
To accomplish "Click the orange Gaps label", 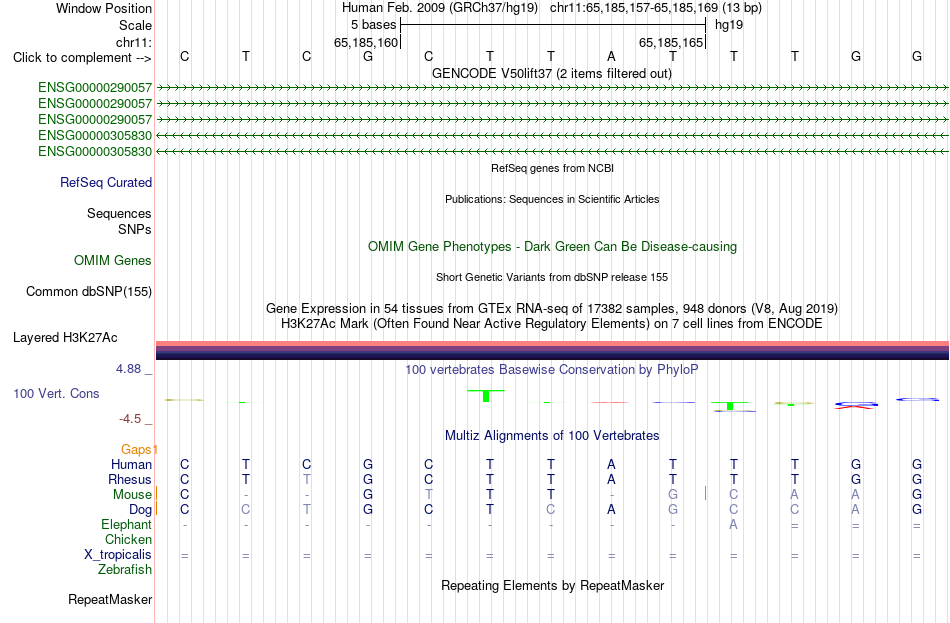I will click(136, 450).
